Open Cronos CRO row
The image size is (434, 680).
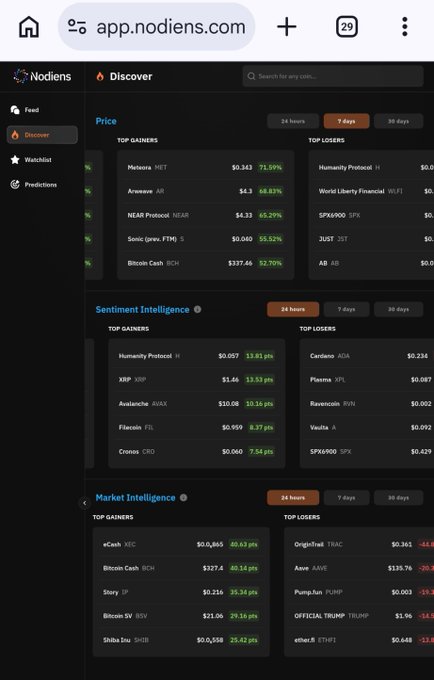(197, 451)
